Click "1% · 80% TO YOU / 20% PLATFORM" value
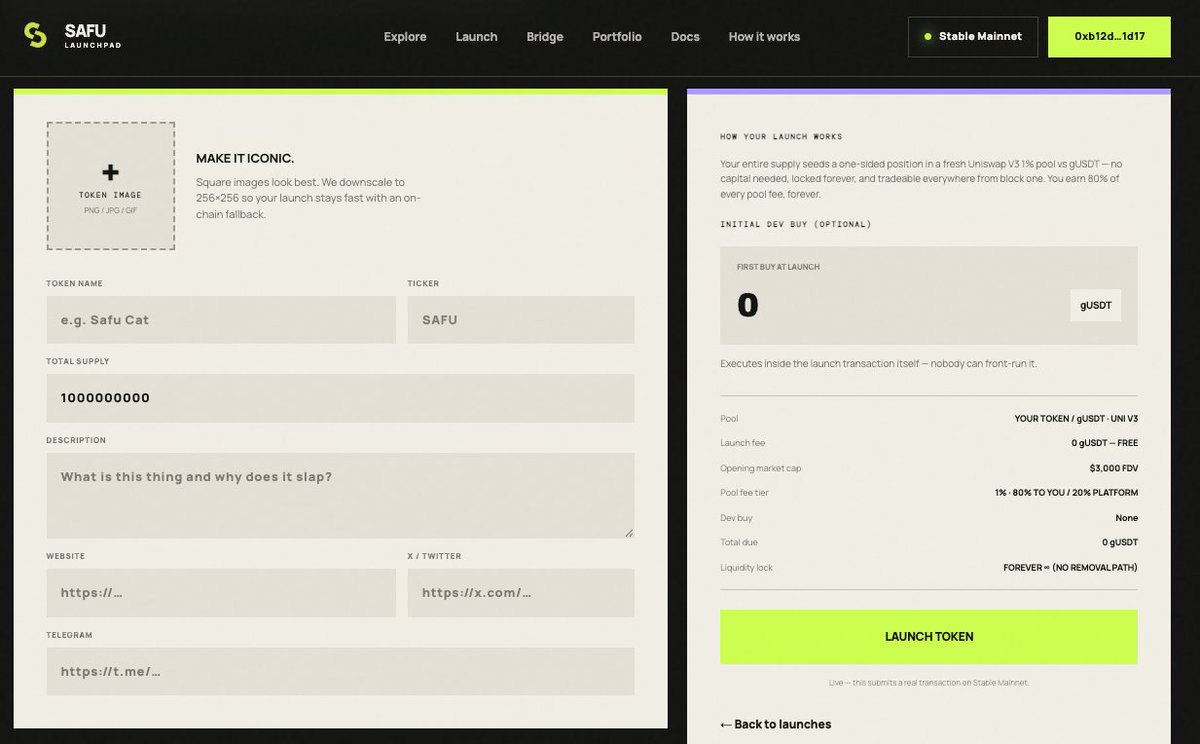Screen dimensions: 1200x744 [x=1066, y=493]
